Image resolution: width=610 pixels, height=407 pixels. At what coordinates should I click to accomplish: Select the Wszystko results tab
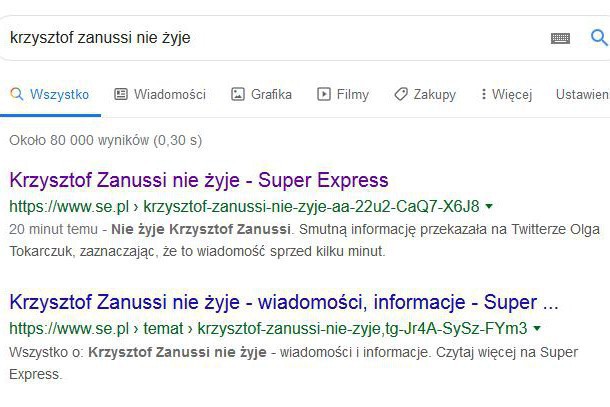click(59, 94)
